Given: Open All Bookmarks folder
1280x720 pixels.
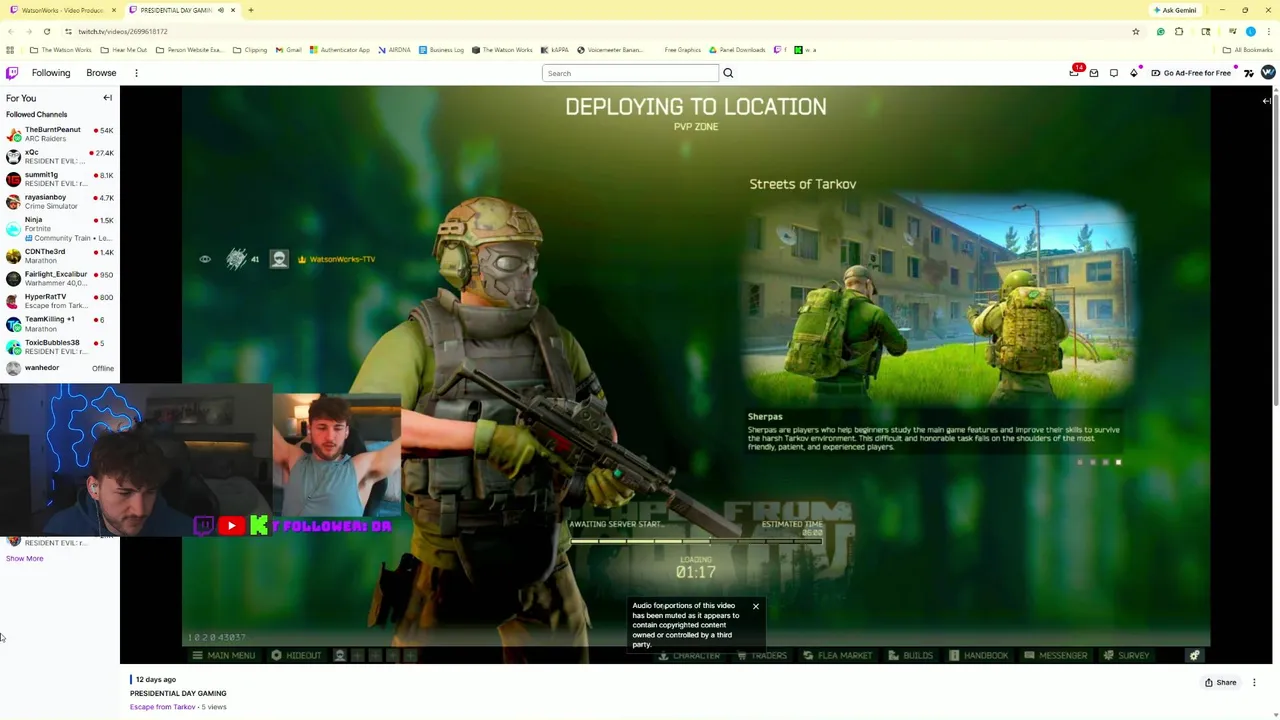Looking at the screenshot, I should point(1248,50).
